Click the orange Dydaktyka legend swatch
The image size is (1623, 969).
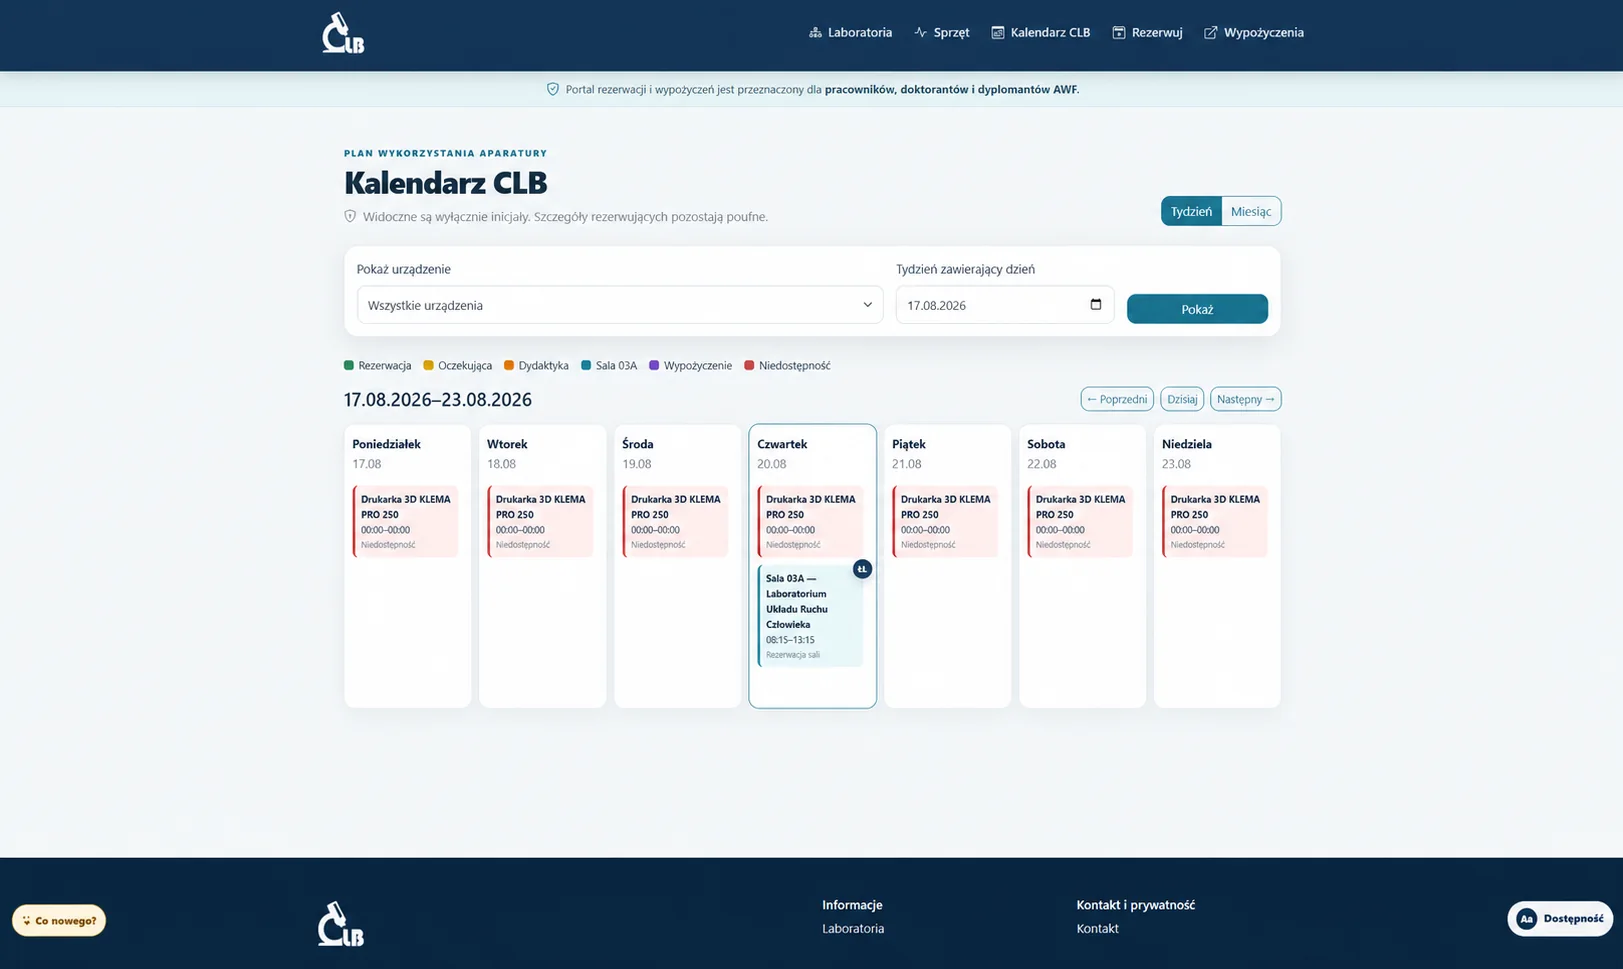(x=509, y=365)
